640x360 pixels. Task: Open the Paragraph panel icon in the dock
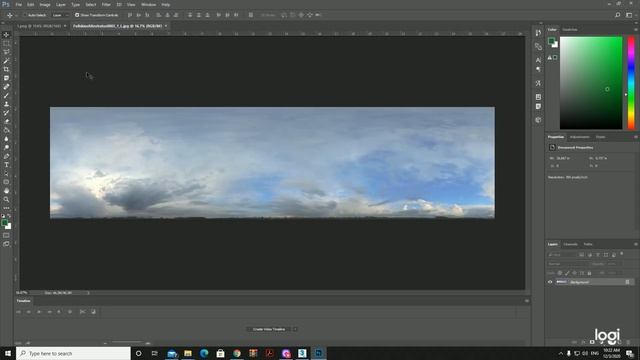pos(538,69)
